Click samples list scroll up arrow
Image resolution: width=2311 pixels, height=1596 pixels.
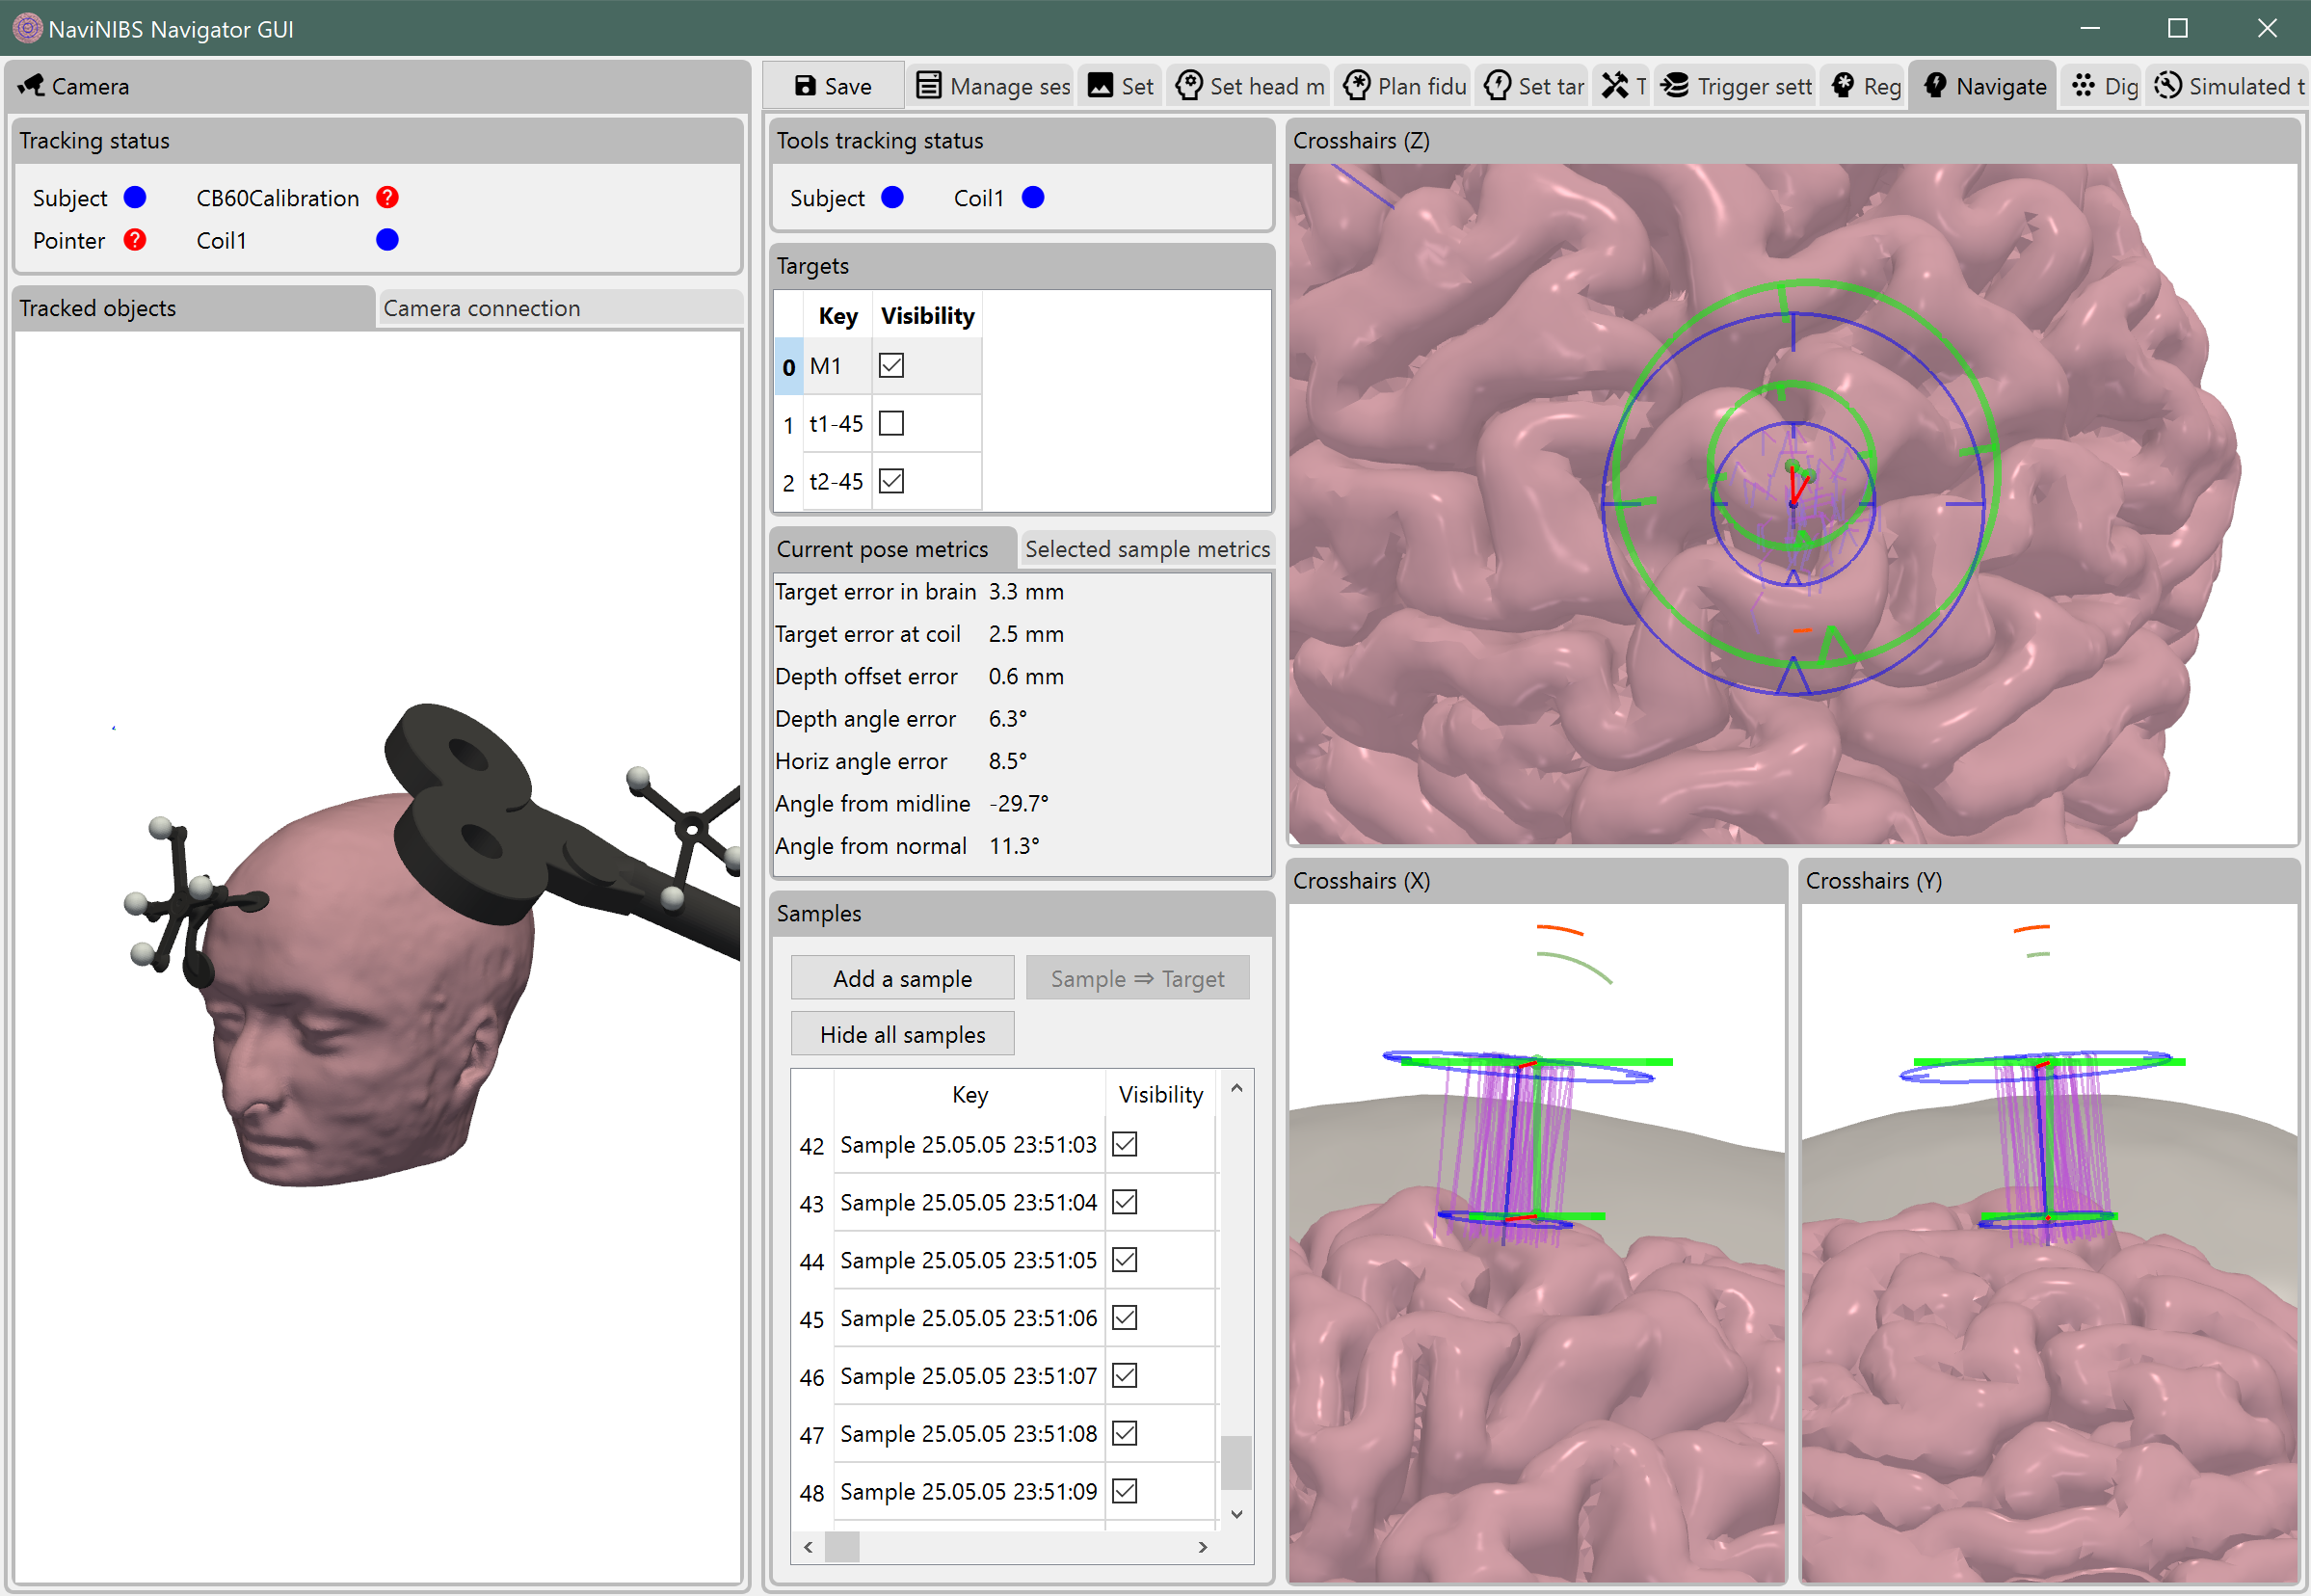pyautogui.click(x=1238, y=1089)
